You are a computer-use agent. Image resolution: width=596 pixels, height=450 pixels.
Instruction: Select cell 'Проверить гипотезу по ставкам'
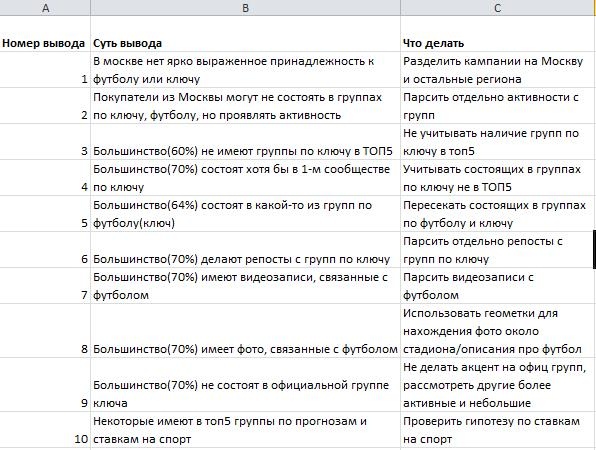click(498, 430)
